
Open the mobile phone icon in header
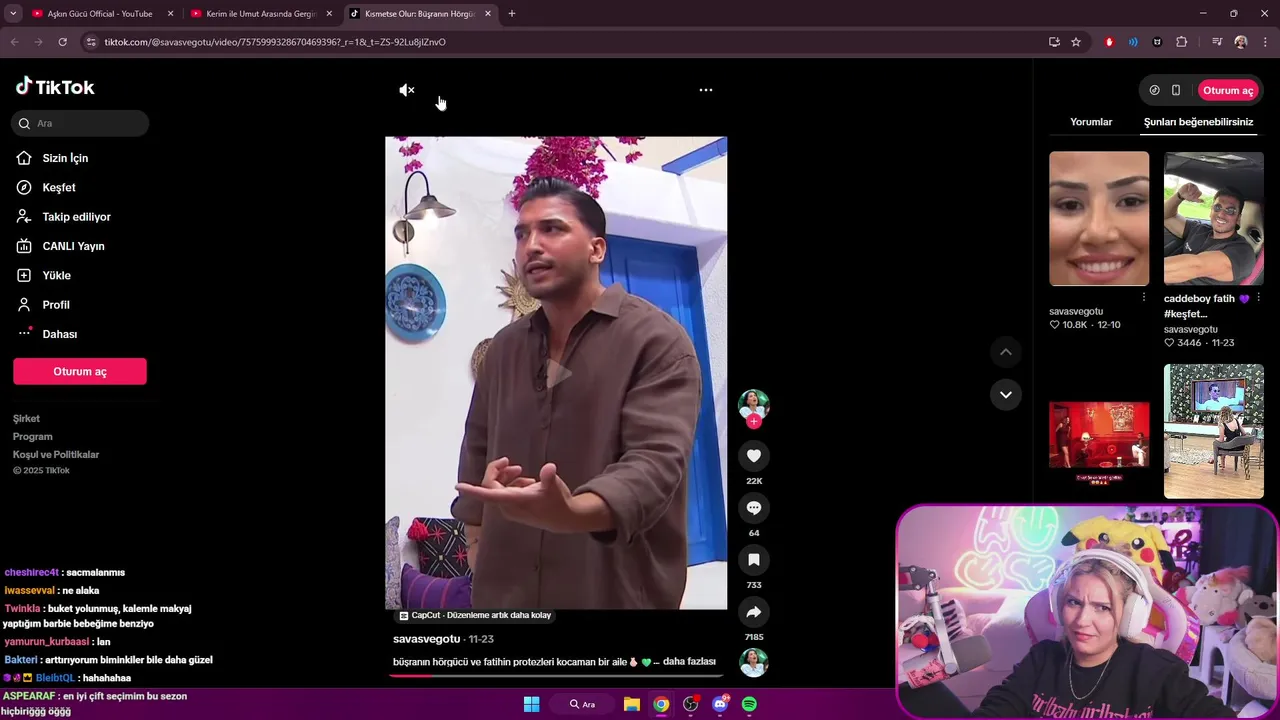(x=1176, y=90)
